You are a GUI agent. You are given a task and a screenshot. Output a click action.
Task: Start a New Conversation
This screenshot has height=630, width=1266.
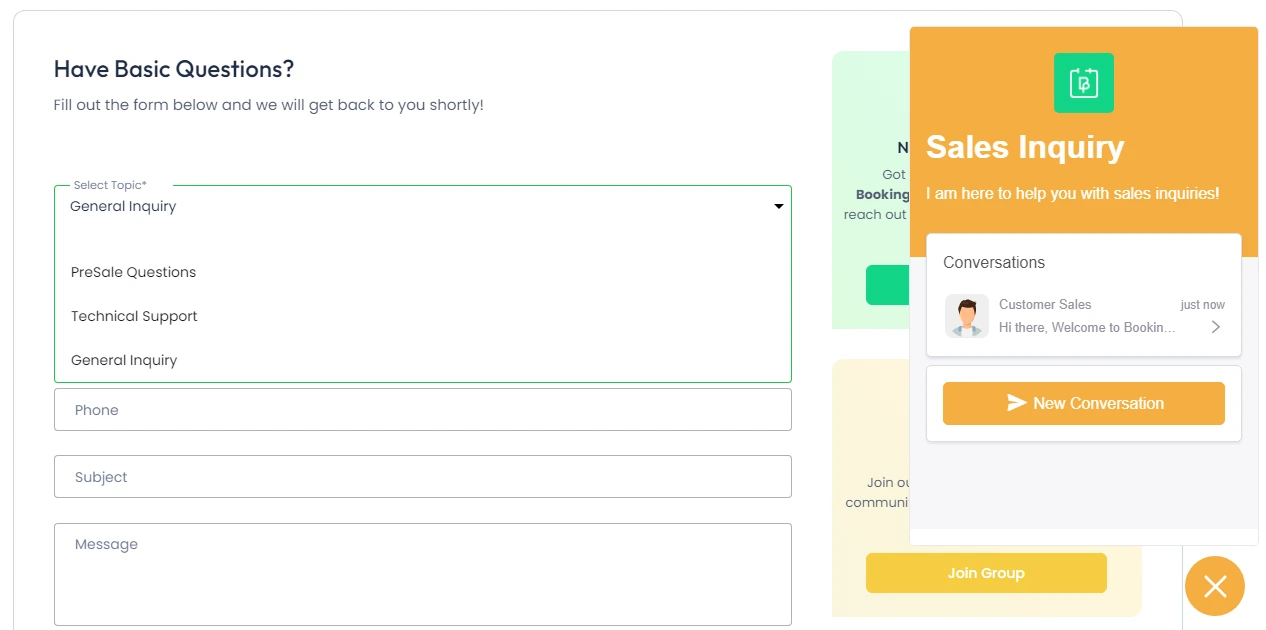pos(1083,403)
